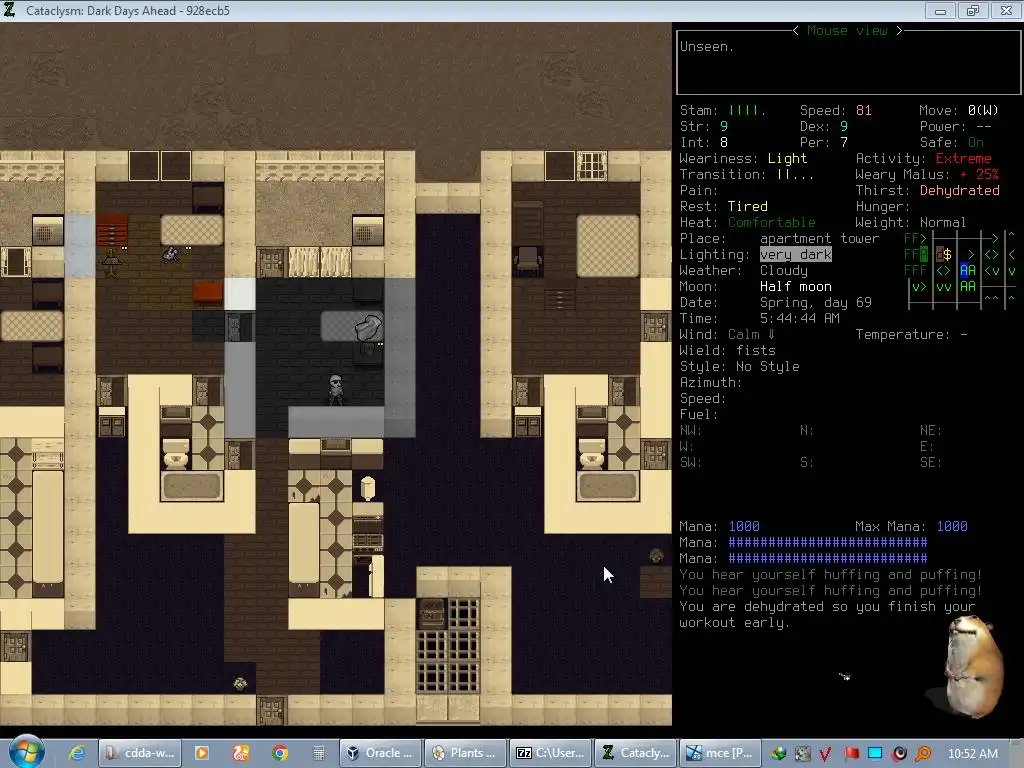The width and height of the screenshot is (1024, 768).
Task: Switch to the 'cdda-w...' folder taskbar button
Action: point(141,753)
